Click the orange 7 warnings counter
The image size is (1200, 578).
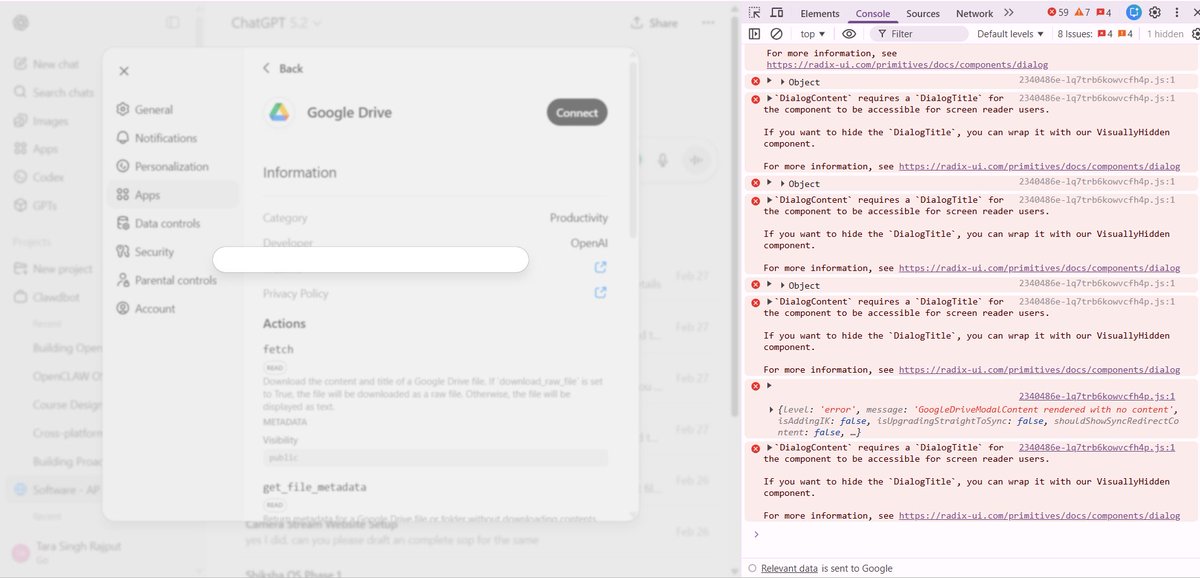[1081, 12]
